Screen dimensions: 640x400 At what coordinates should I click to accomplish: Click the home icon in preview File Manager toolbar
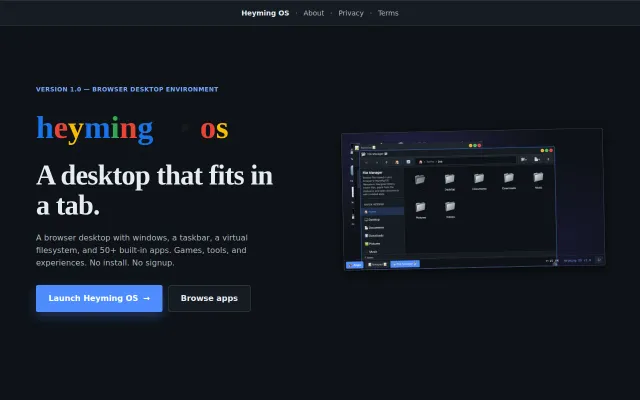point(397,162)
